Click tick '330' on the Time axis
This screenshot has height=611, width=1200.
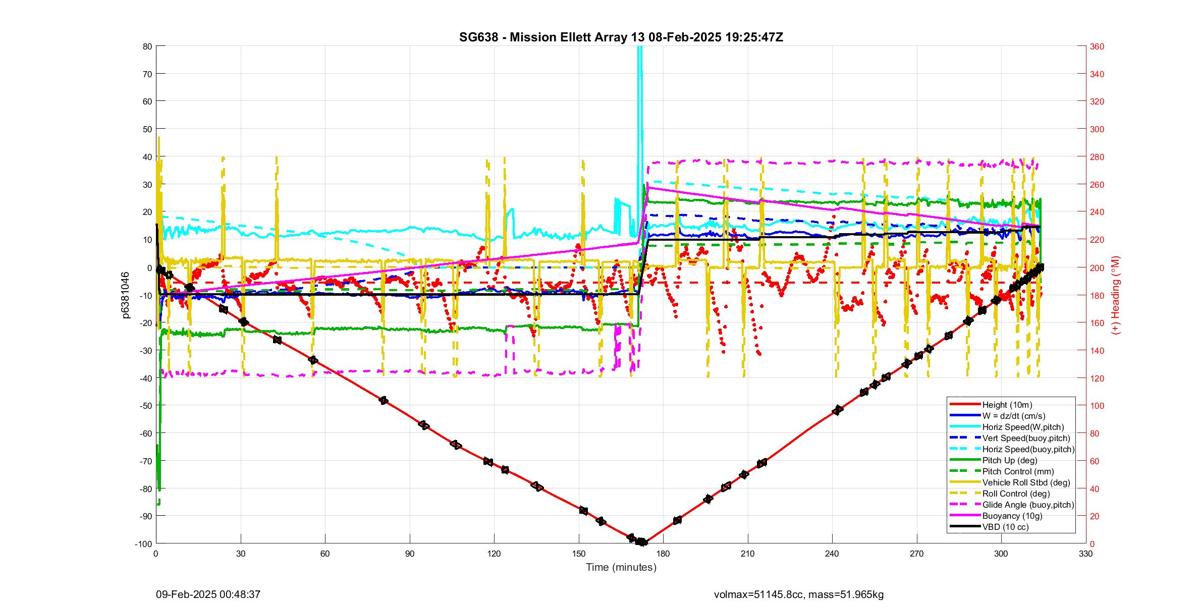pos(1085,552)
